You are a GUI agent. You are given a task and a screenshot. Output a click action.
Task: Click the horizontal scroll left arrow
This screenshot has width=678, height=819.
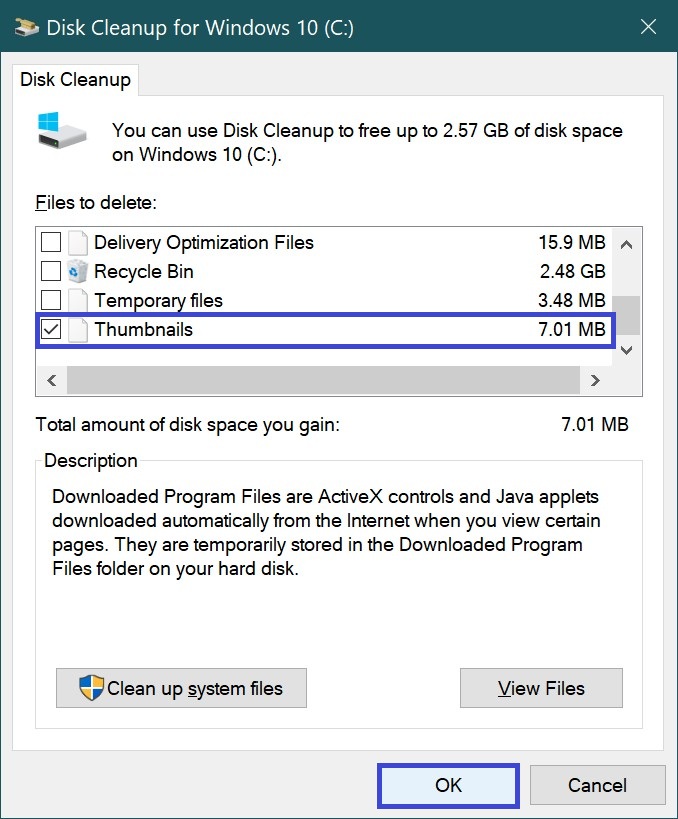coord(51,380)
